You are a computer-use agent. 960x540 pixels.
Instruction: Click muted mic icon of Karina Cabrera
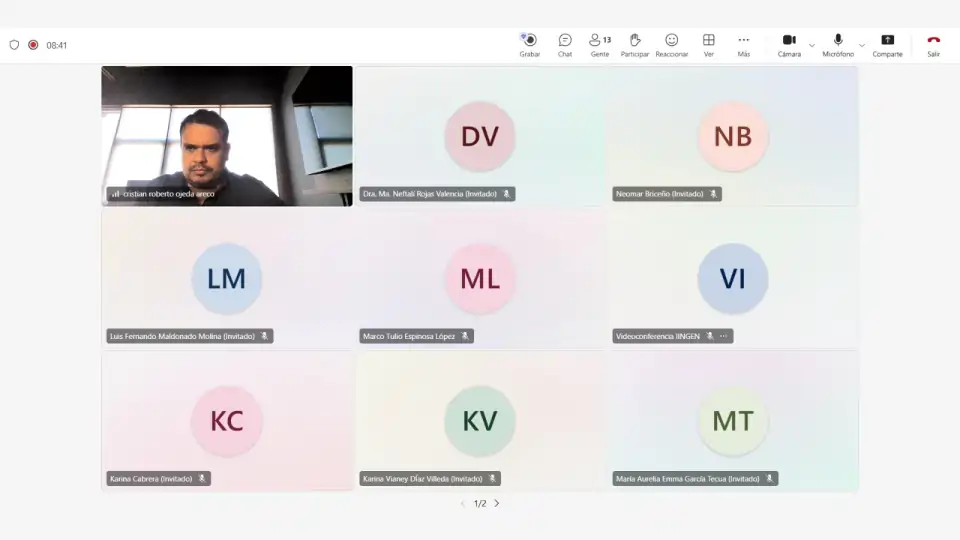click(x=201, y=479)
